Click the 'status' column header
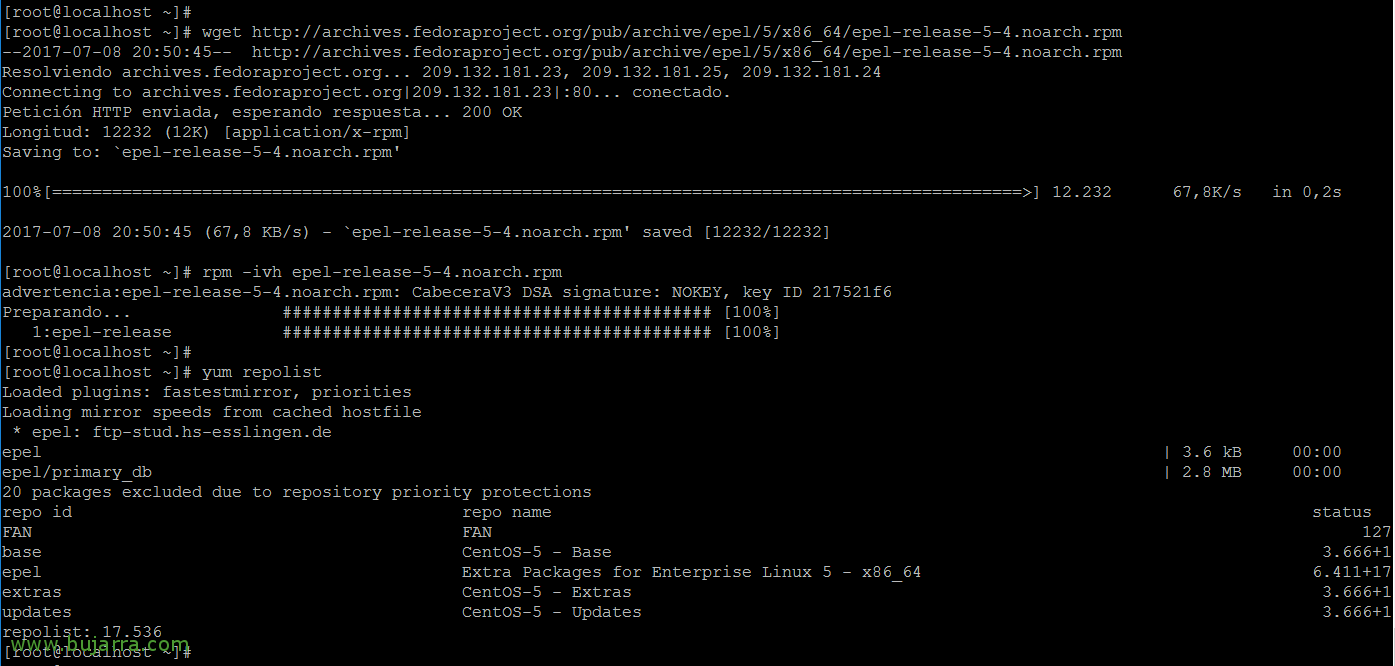 (x=1342, y=512)
